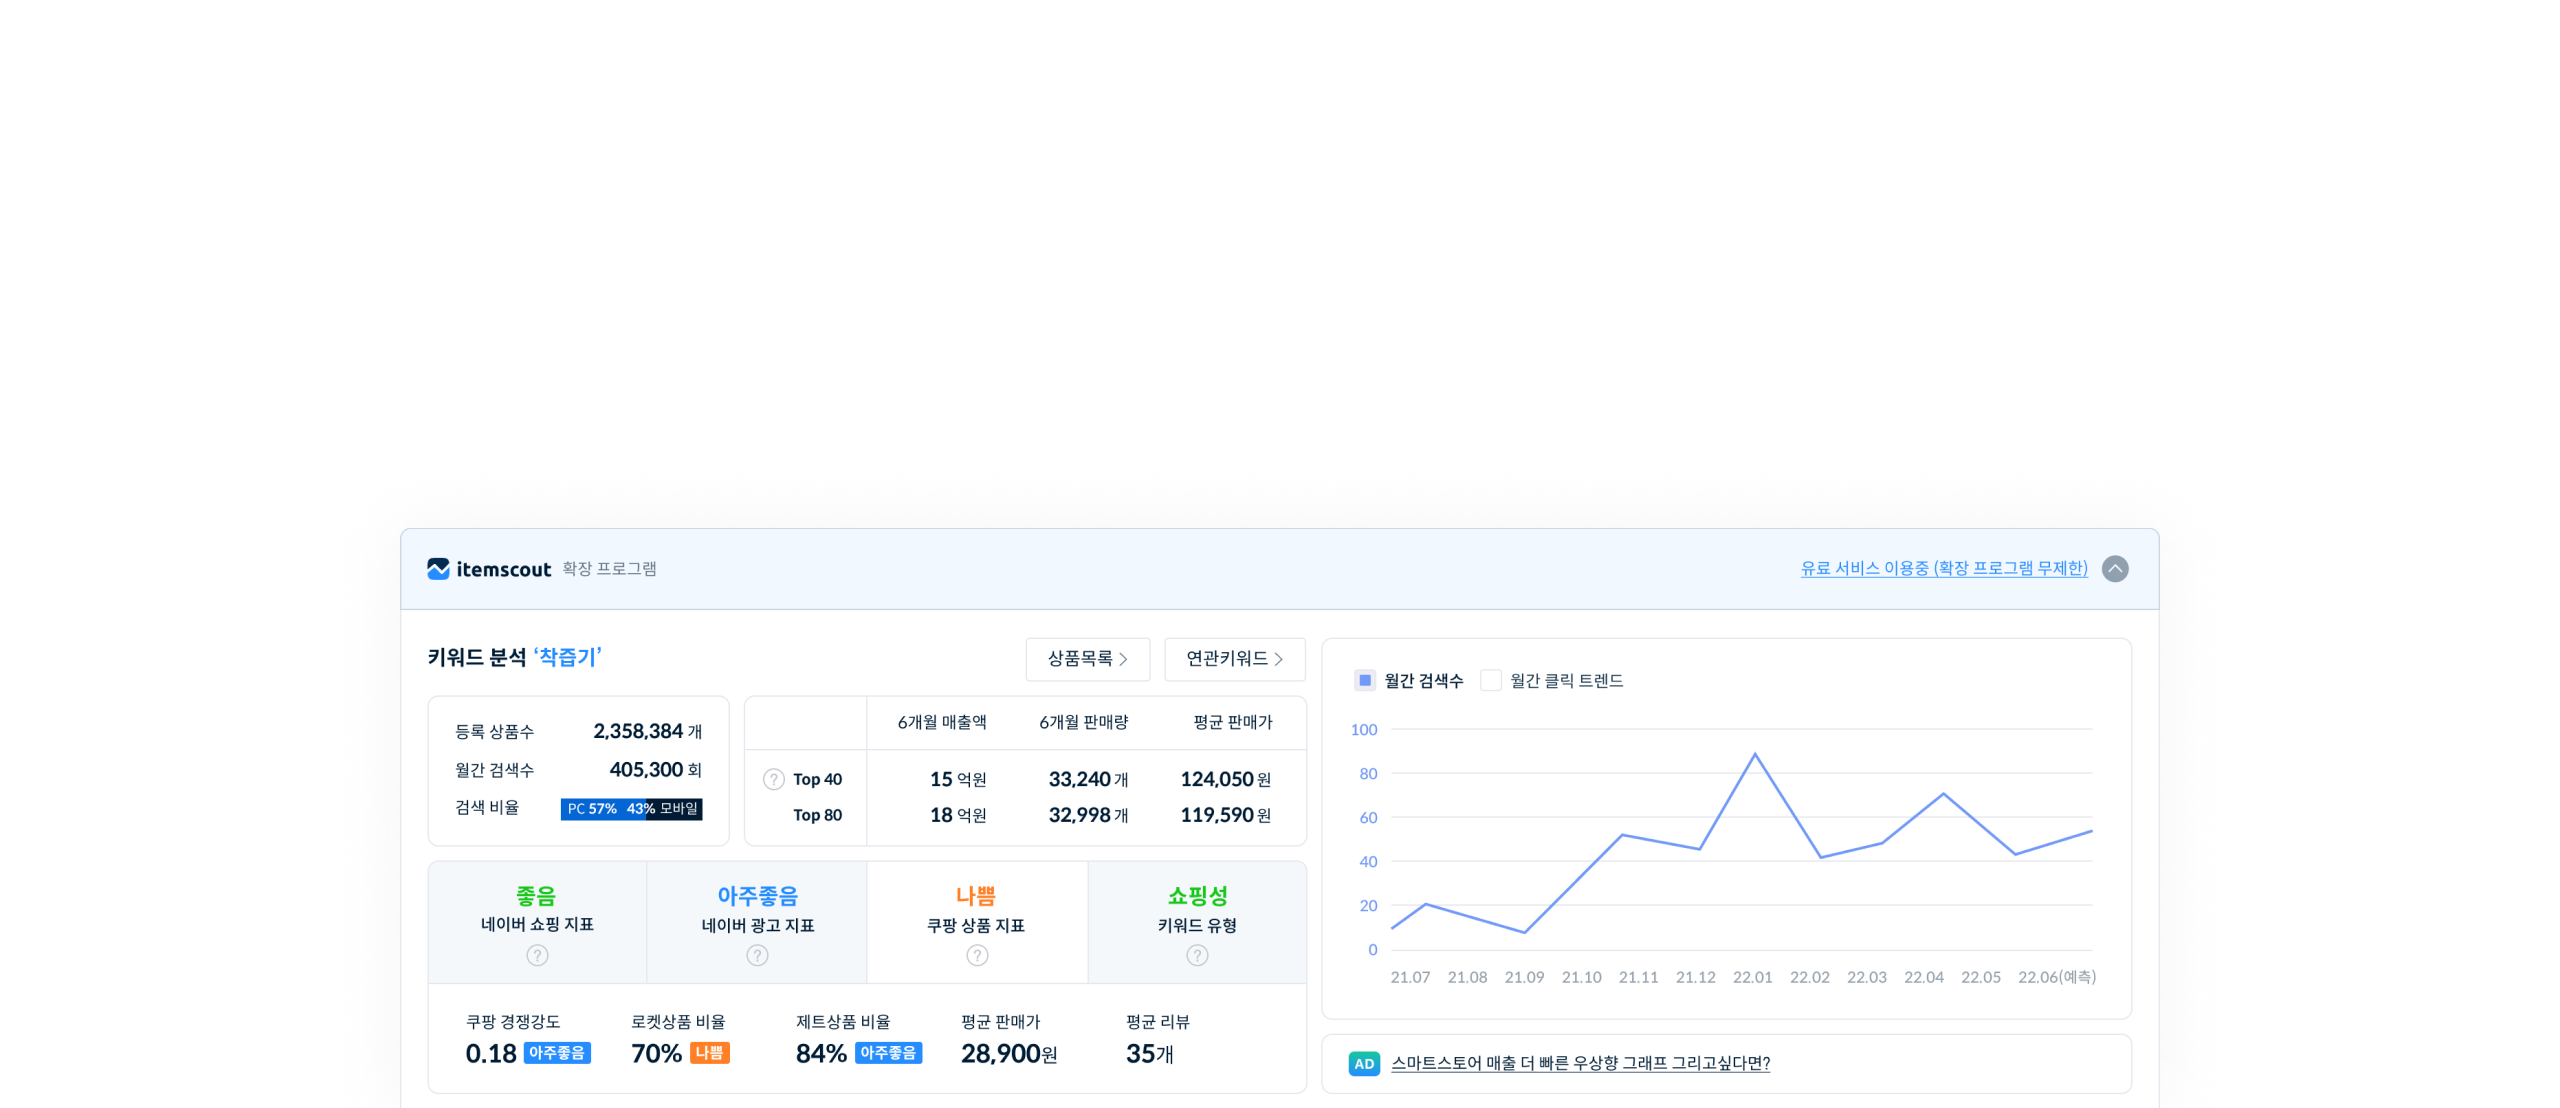Click the chart peak at 22.01
The image size is (2560, 1108).
1755,754
